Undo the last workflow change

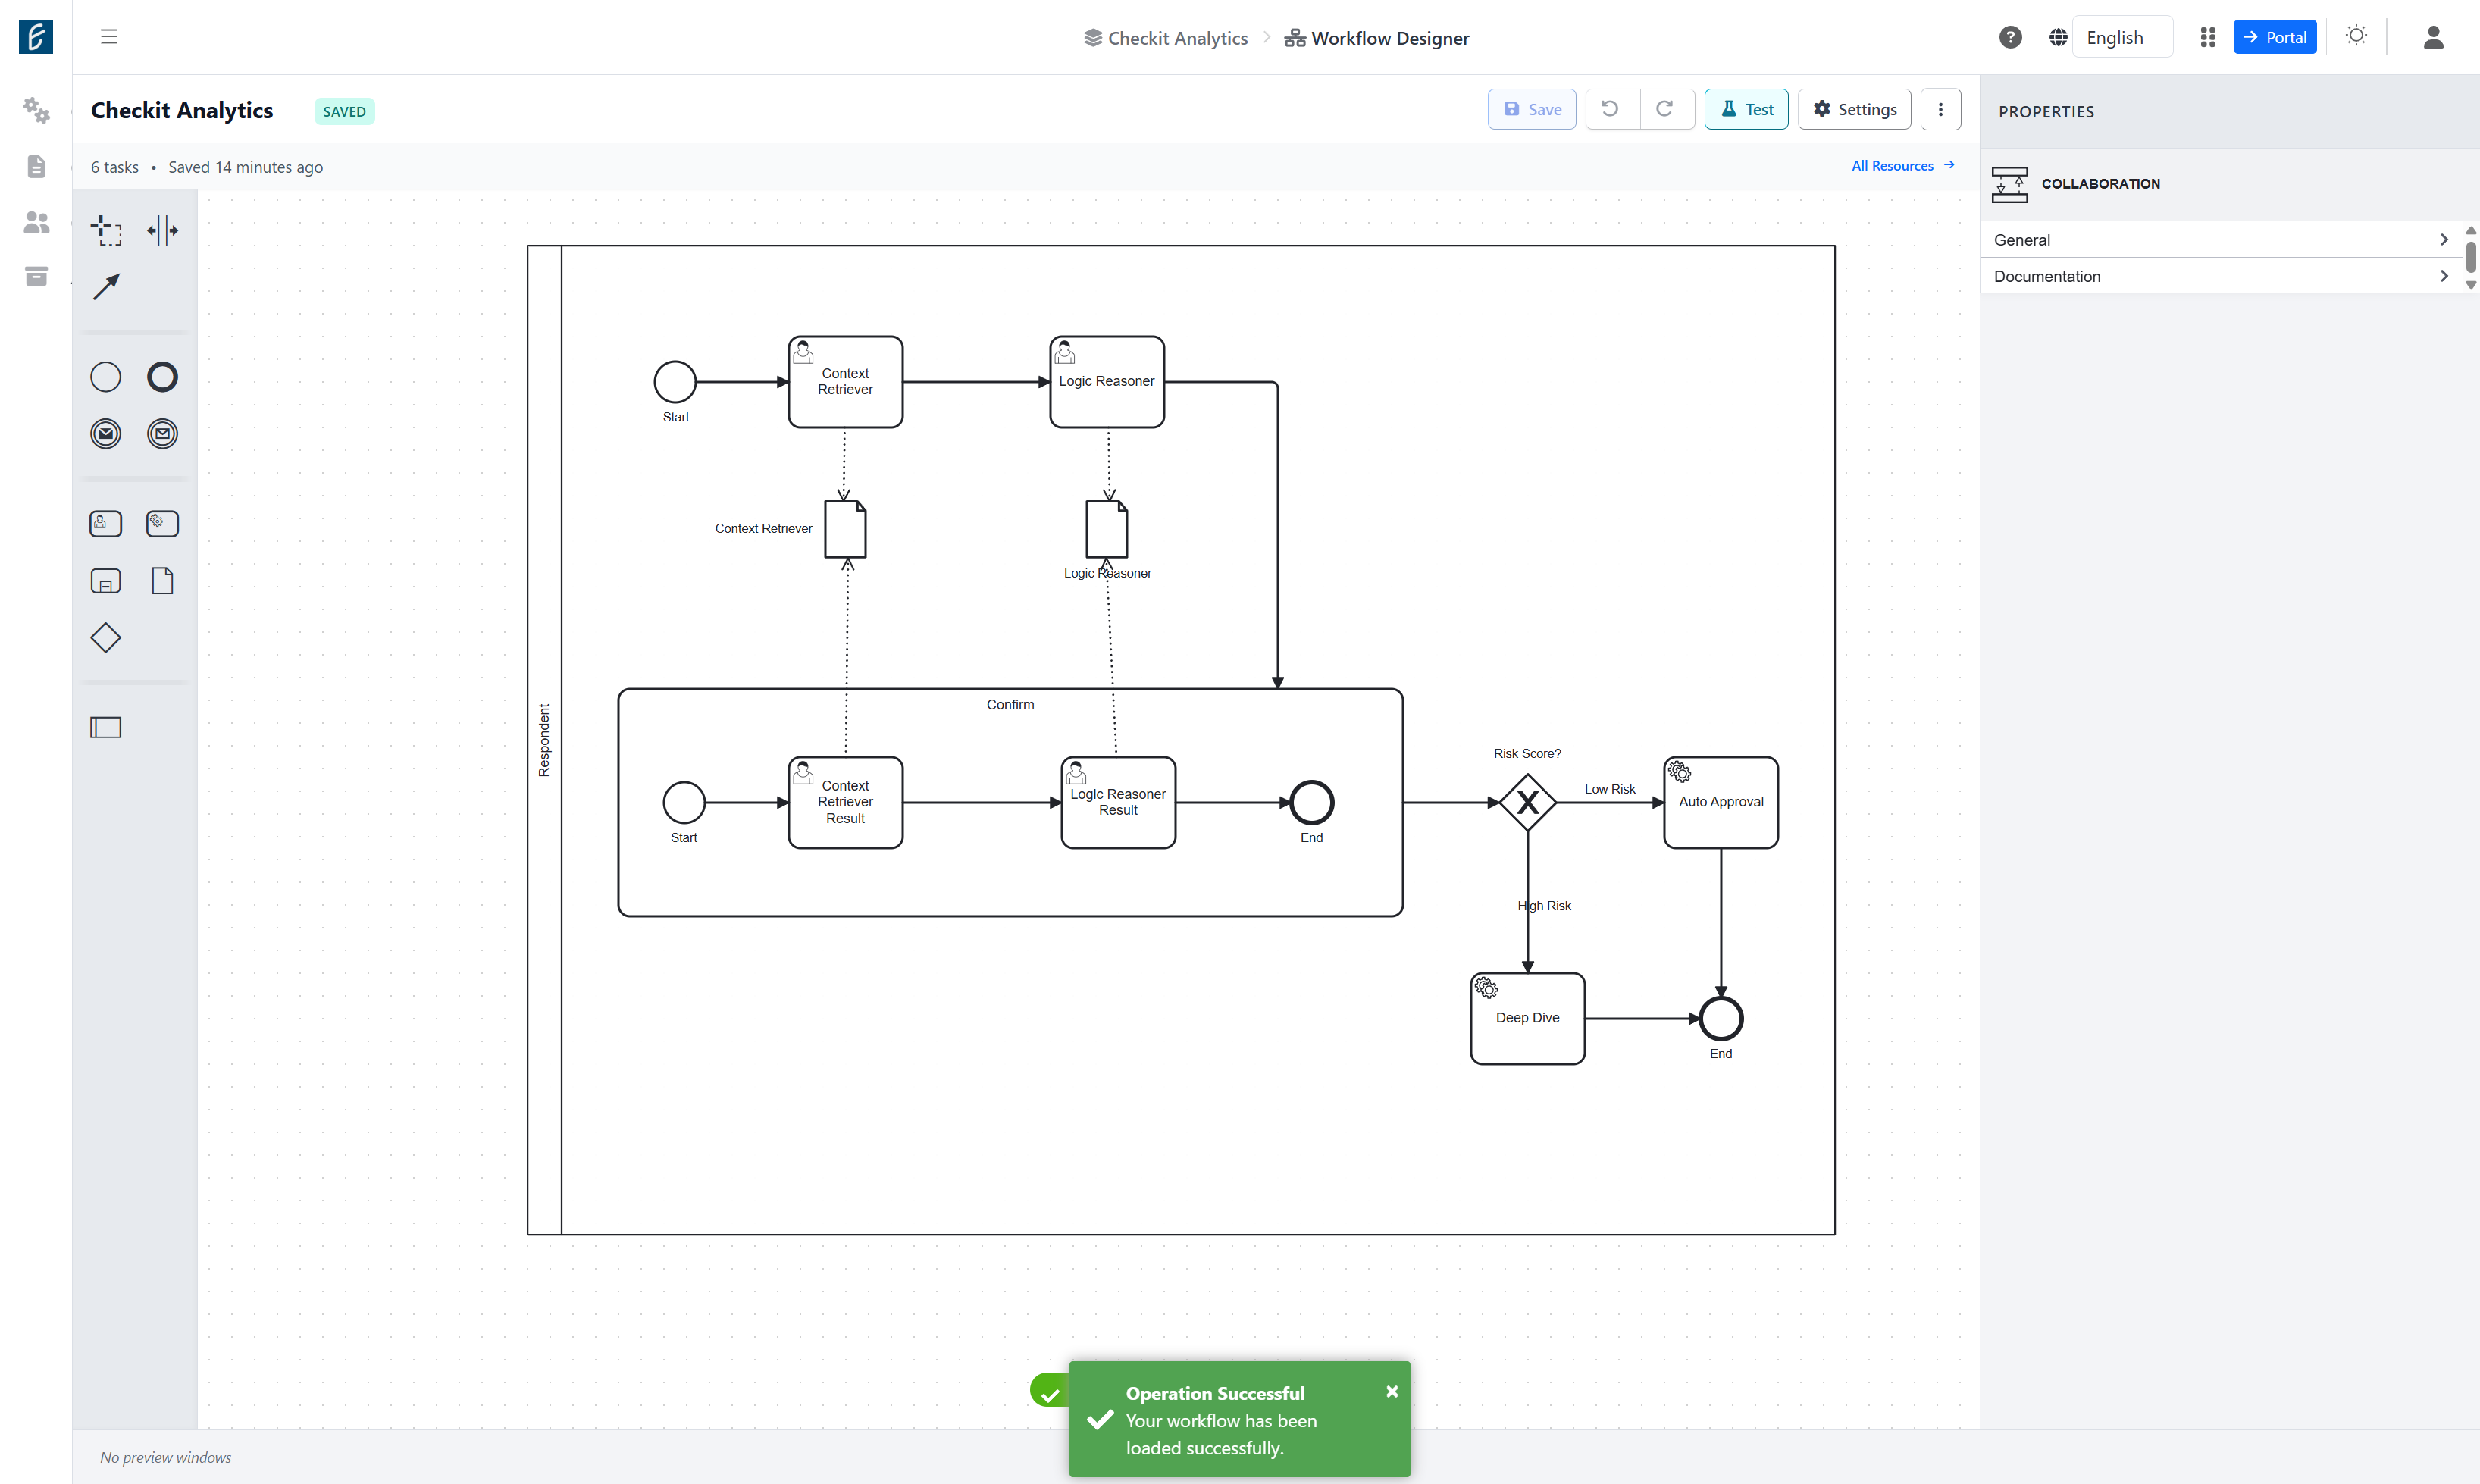coord(1610,109)
